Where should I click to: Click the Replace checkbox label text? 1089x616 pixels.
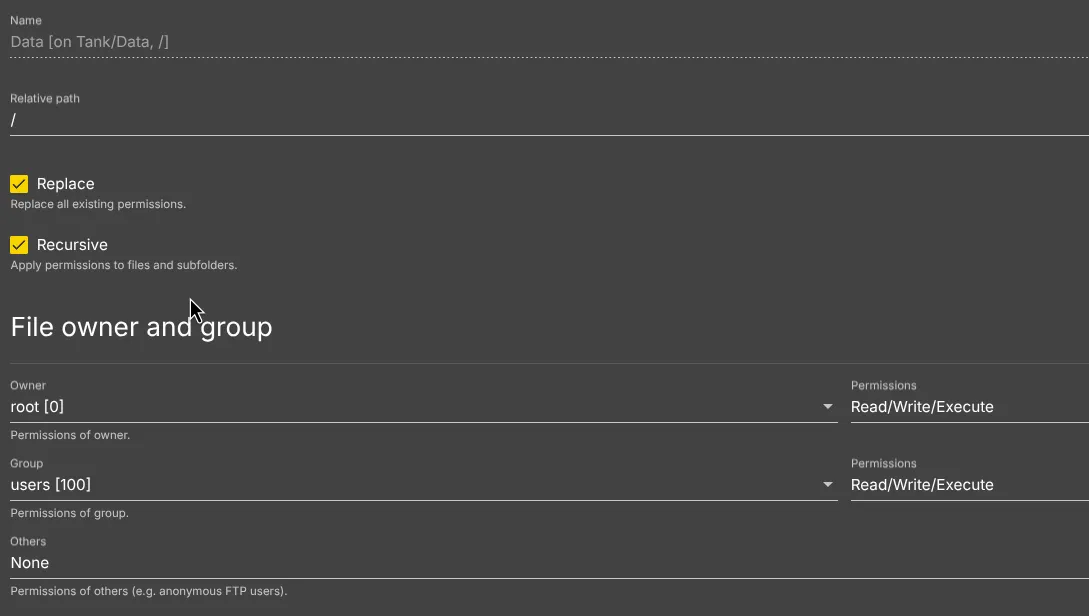tap(66, 184)
